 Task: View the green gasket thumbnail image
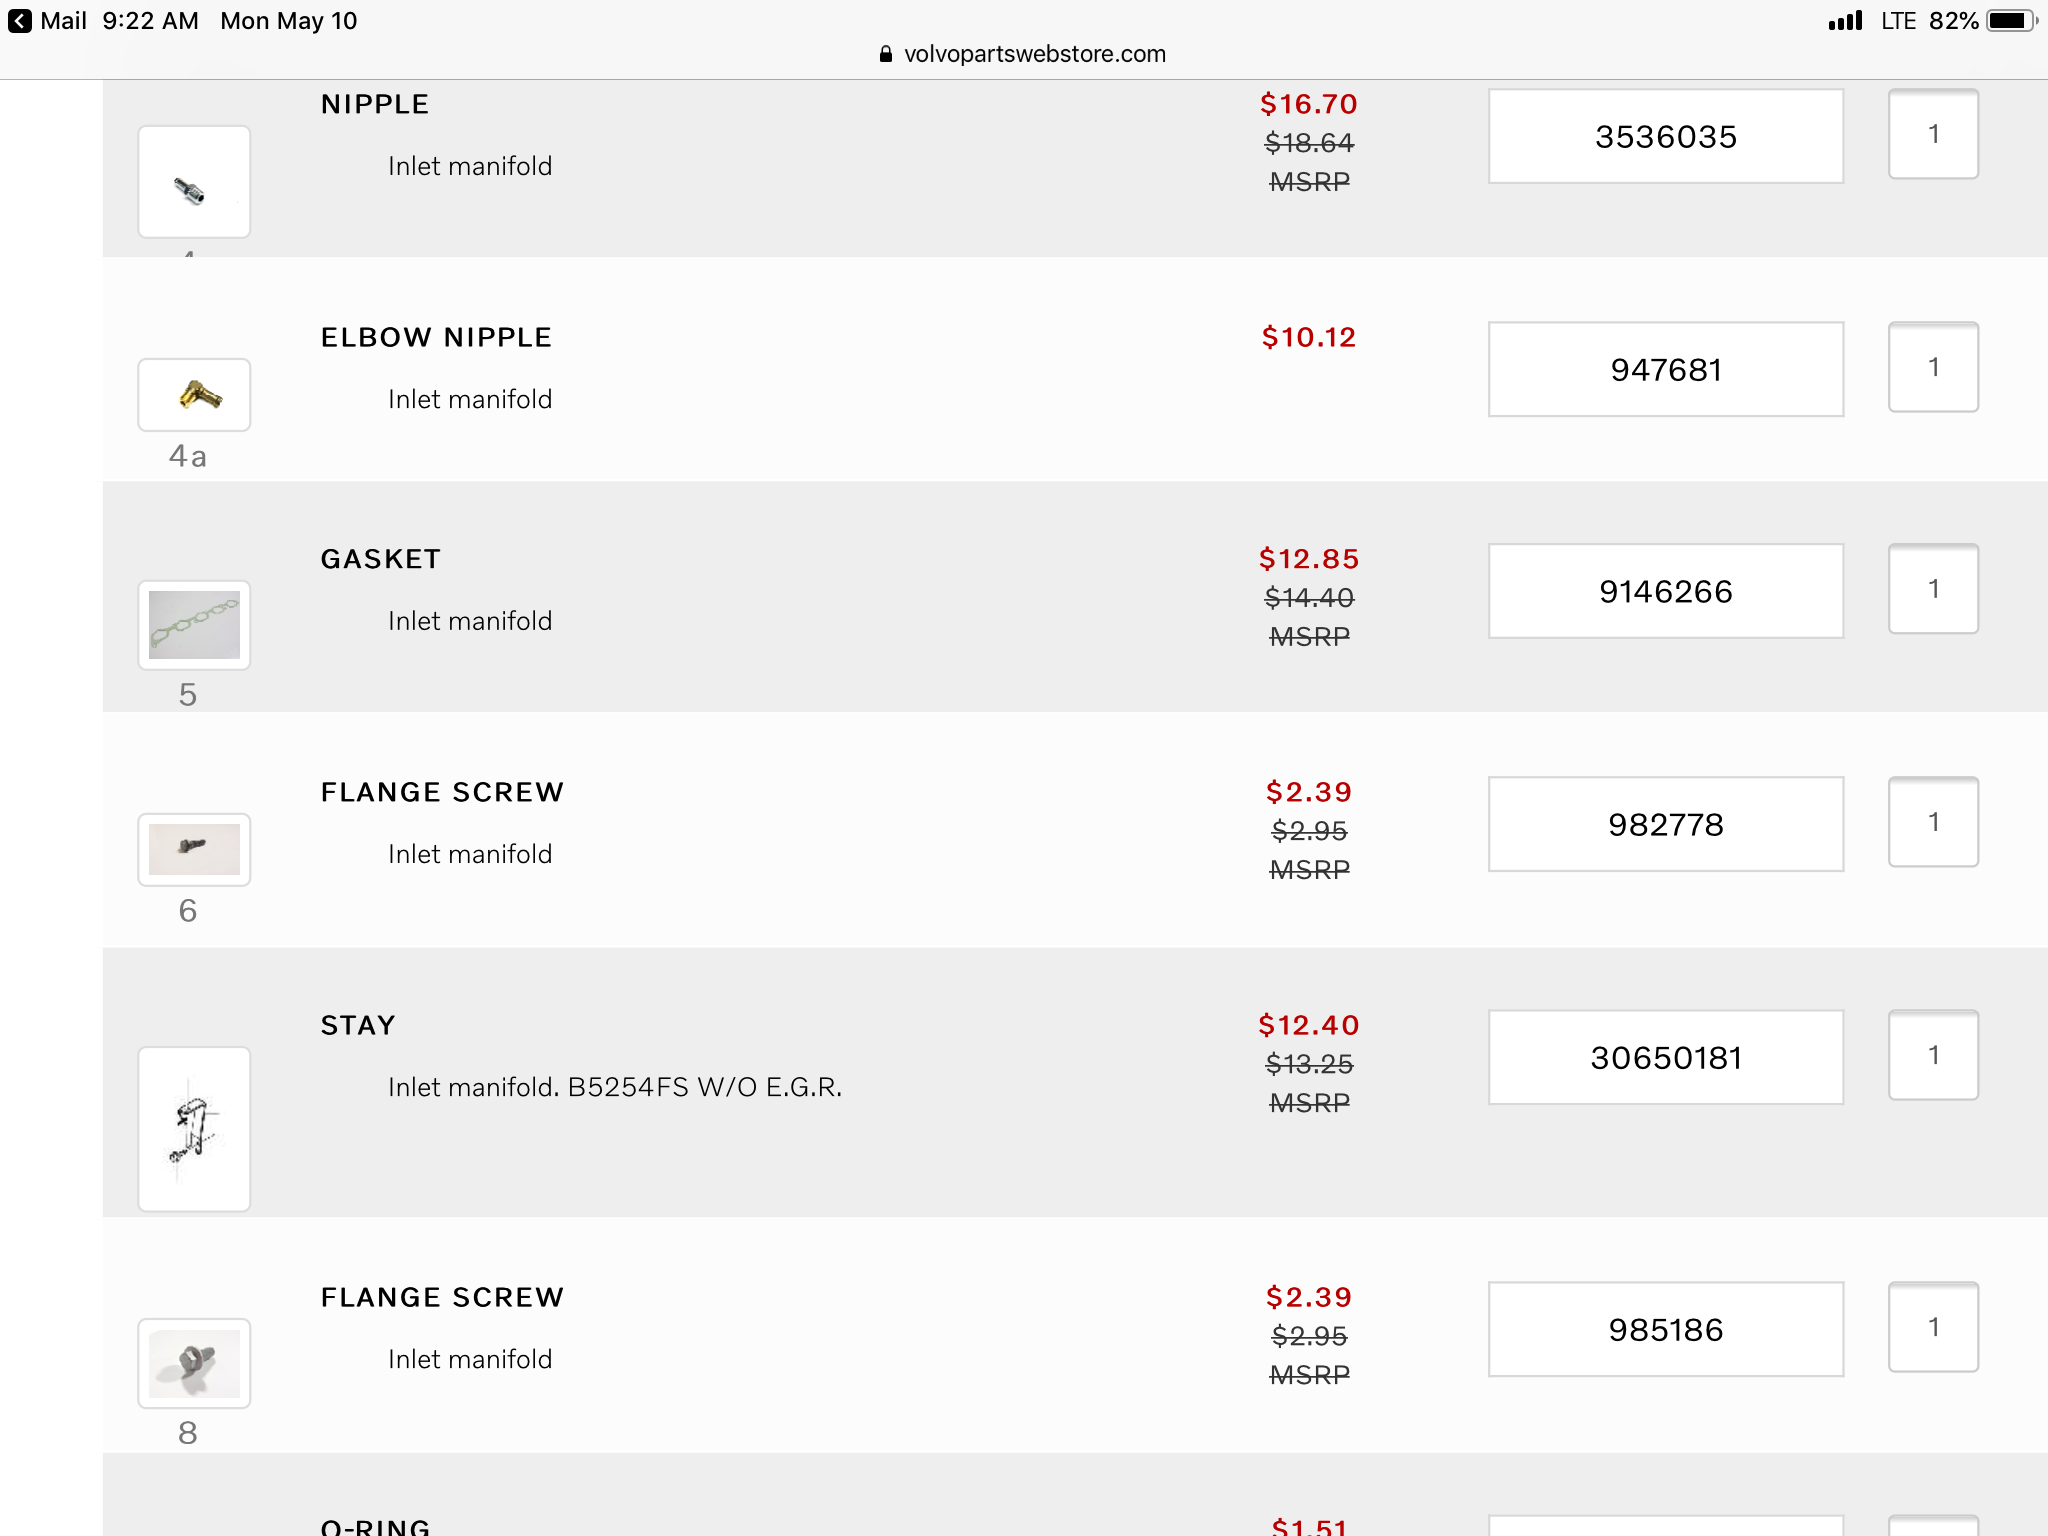pyautogui.click(x=194, y=625)
